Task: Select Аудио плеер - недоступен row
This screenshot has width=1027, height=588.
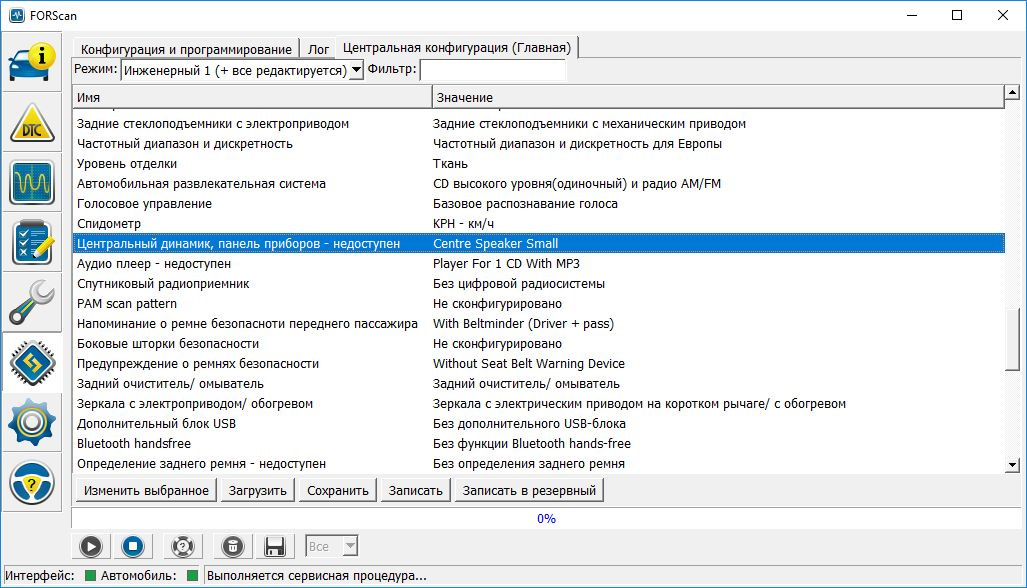Action: pos(538,263)
